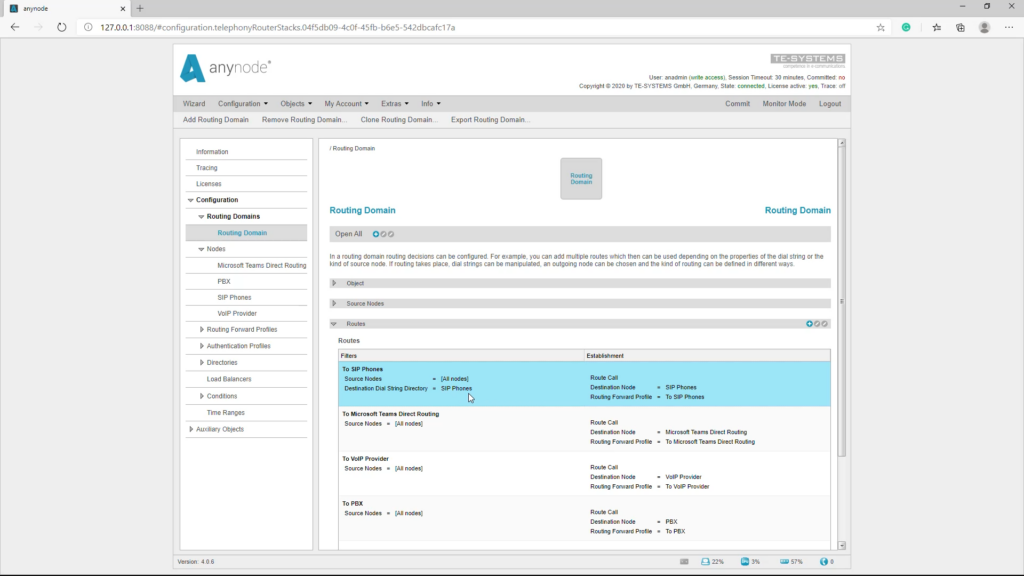1024x576 pixels.
Task: Expand Directories in sidebar
Action: [x=201, y=362]
